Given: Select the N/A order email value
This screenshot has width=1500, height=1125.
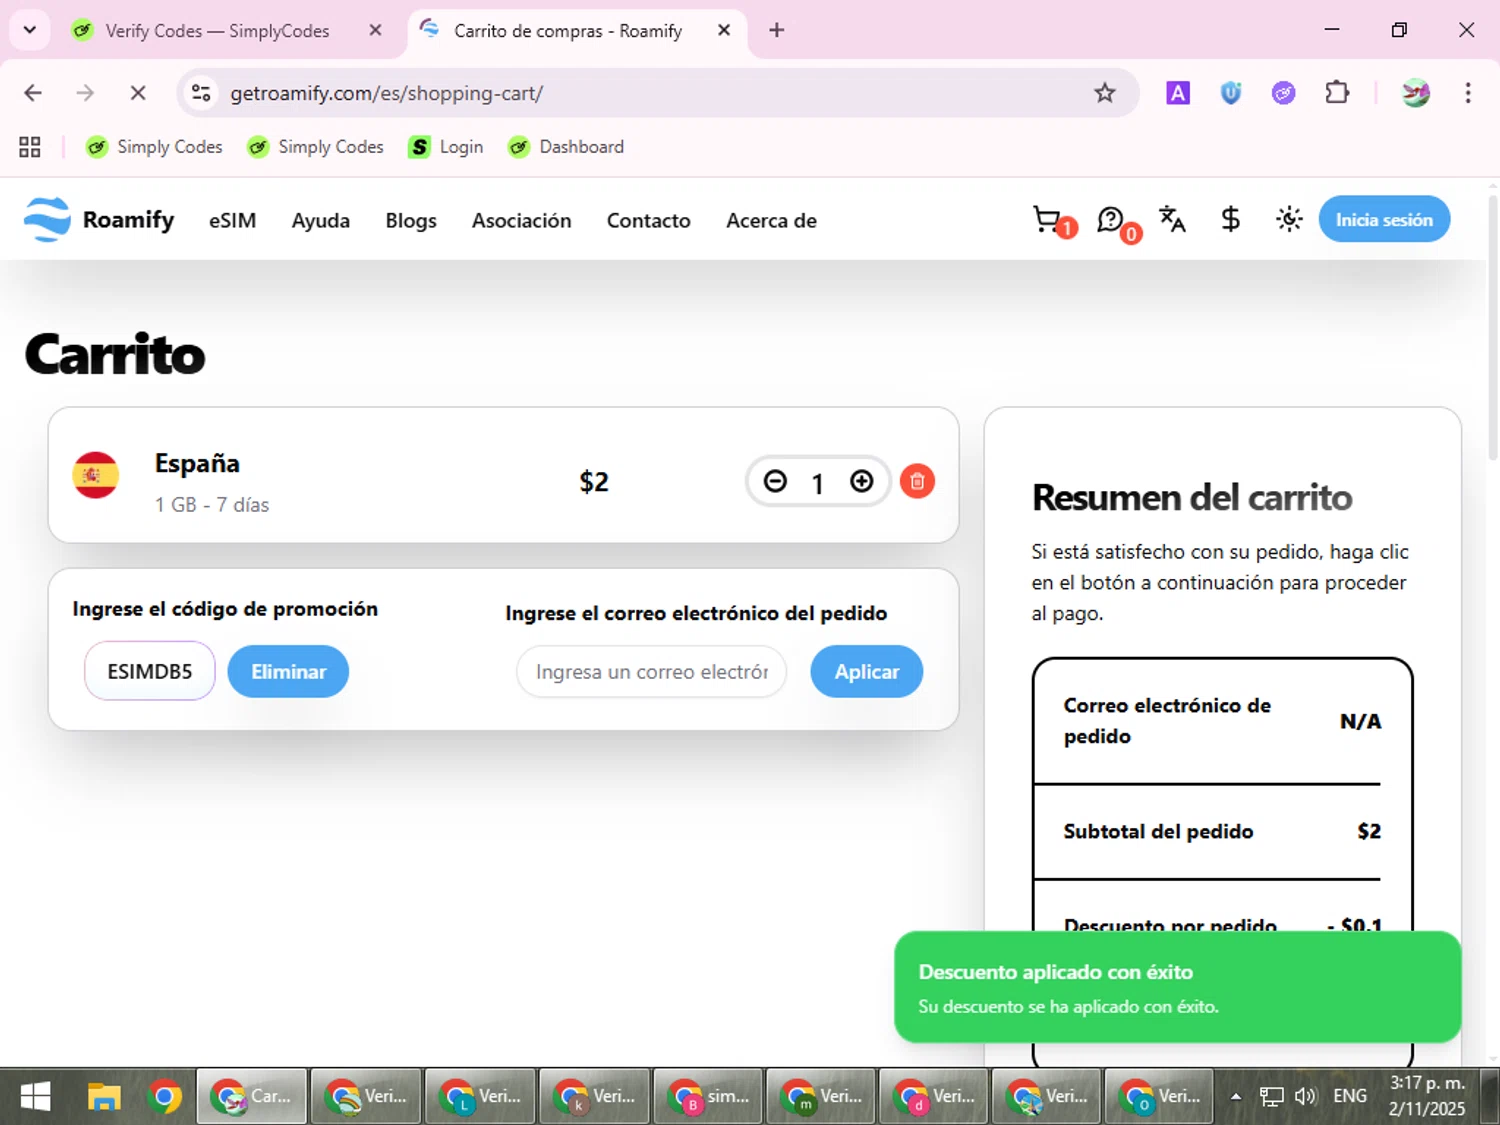Looking at the screenshot, I should [1360, 721].
